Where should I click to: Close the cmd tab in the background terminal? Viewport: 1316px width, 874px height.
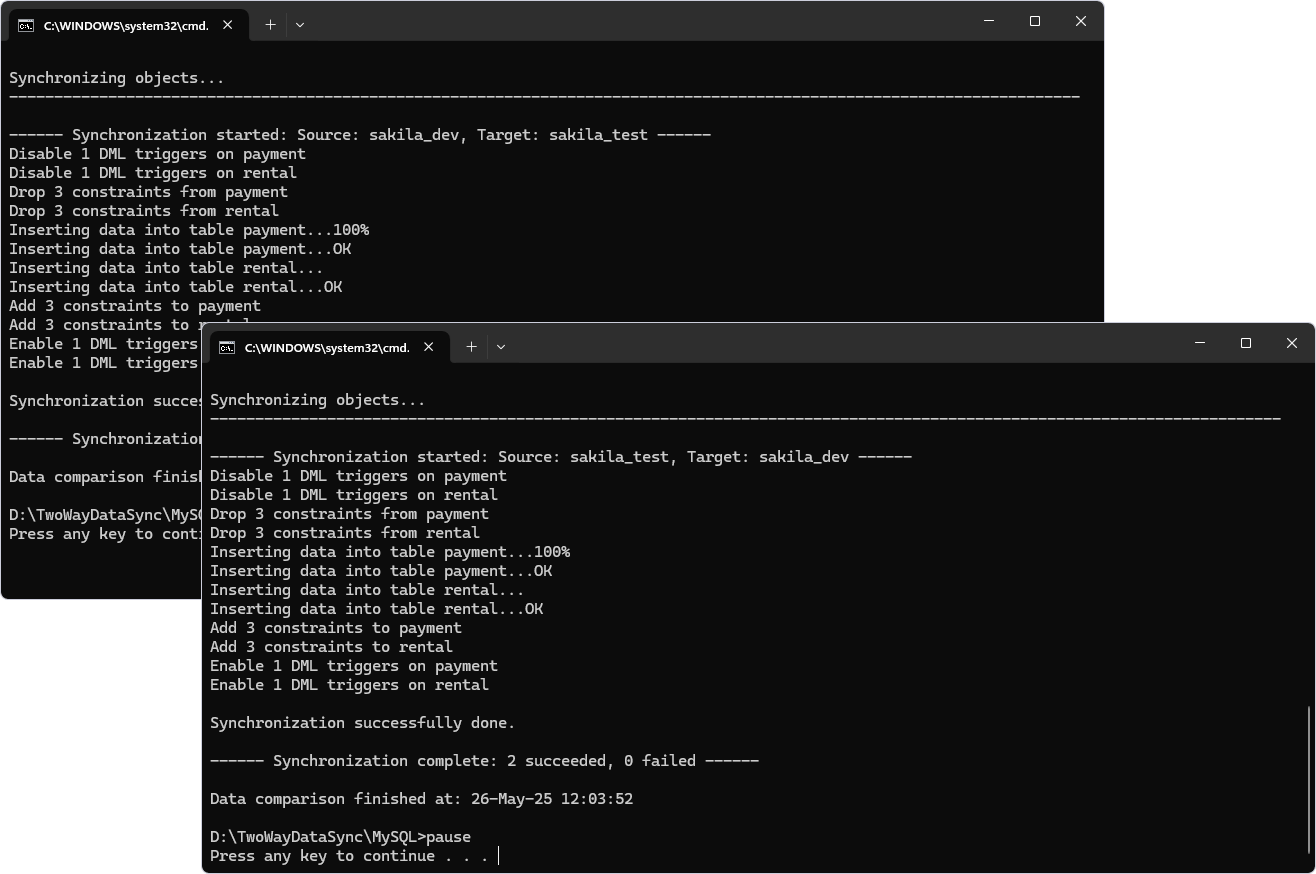click(228, 25)
